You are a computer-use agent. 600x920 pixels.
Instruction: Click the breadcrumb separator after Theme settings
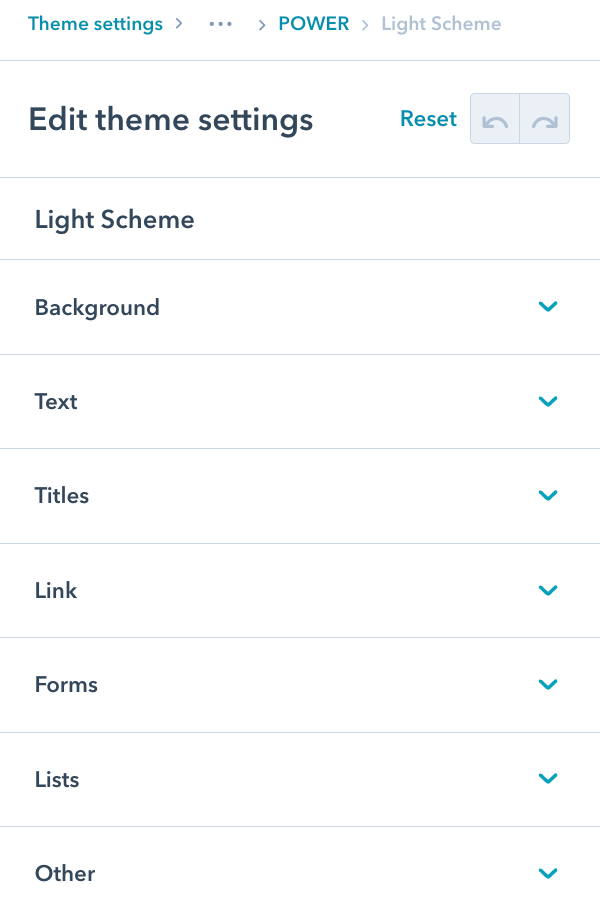pyautogui.click(x=180, y=23)
